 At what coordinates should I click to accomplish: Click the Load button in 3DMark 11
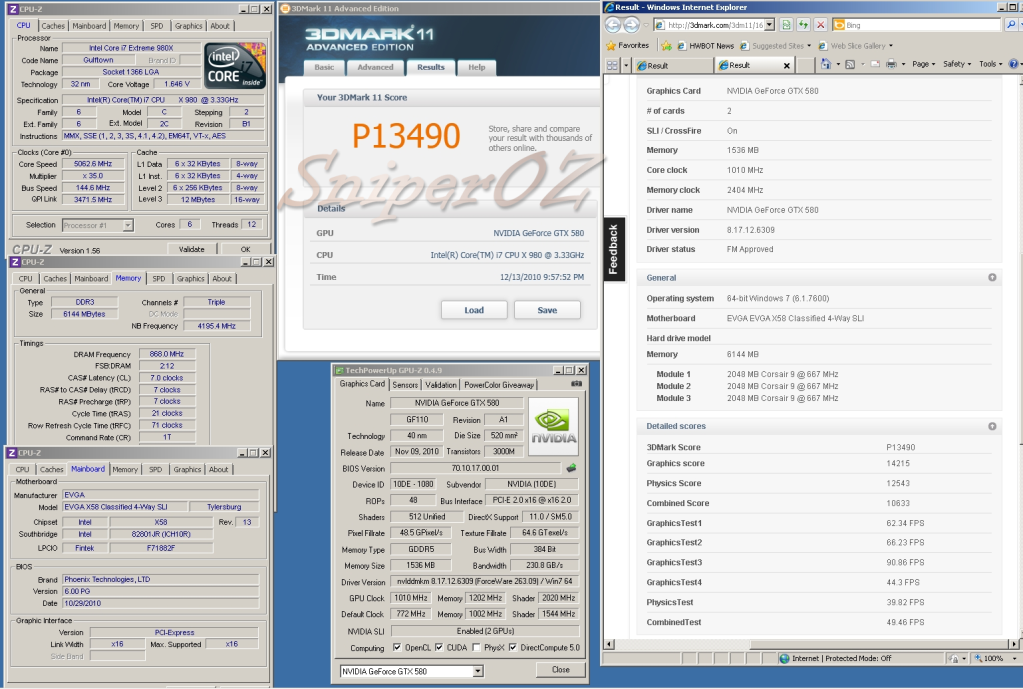(474, 310)
